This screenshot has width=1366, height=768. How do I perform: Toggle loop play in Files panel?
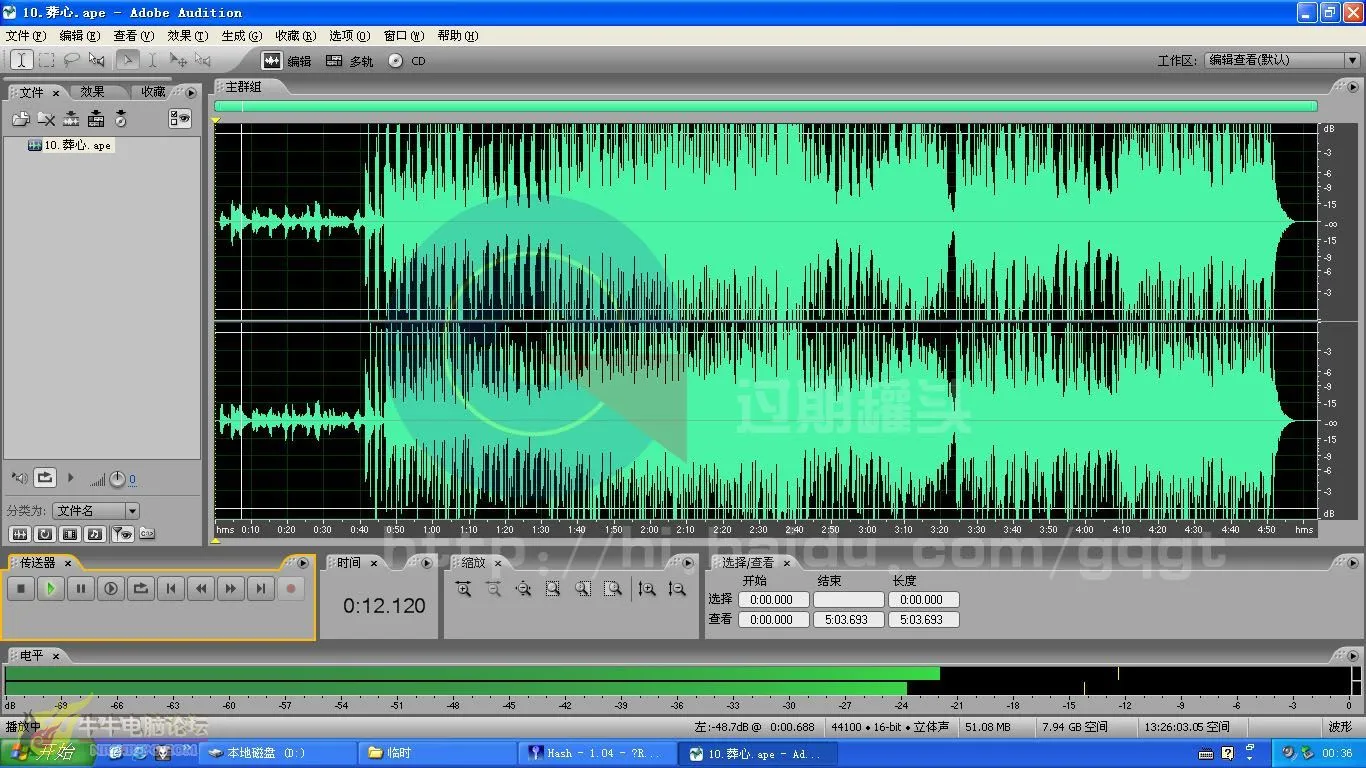click(x=45, y=478)
